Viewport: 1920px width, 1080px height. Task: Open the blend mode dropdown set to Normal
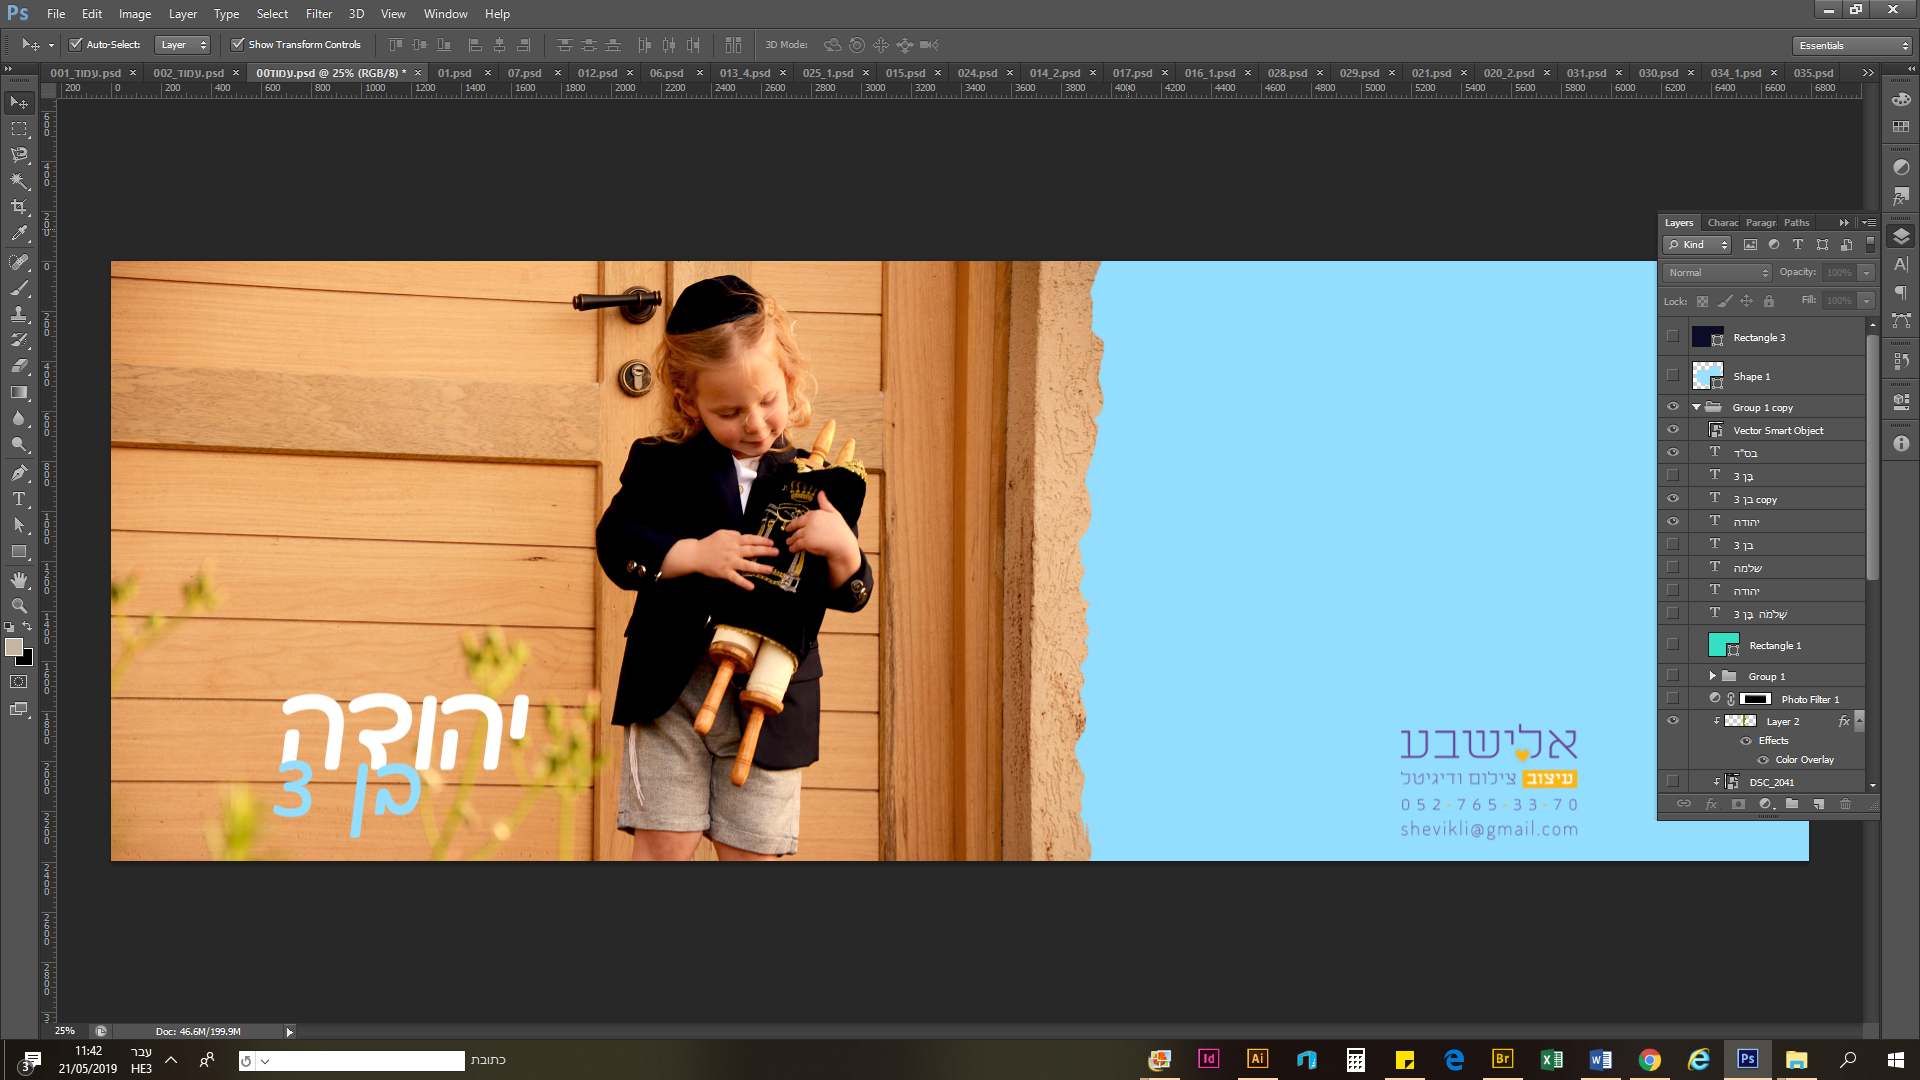tap(1715, 272)
